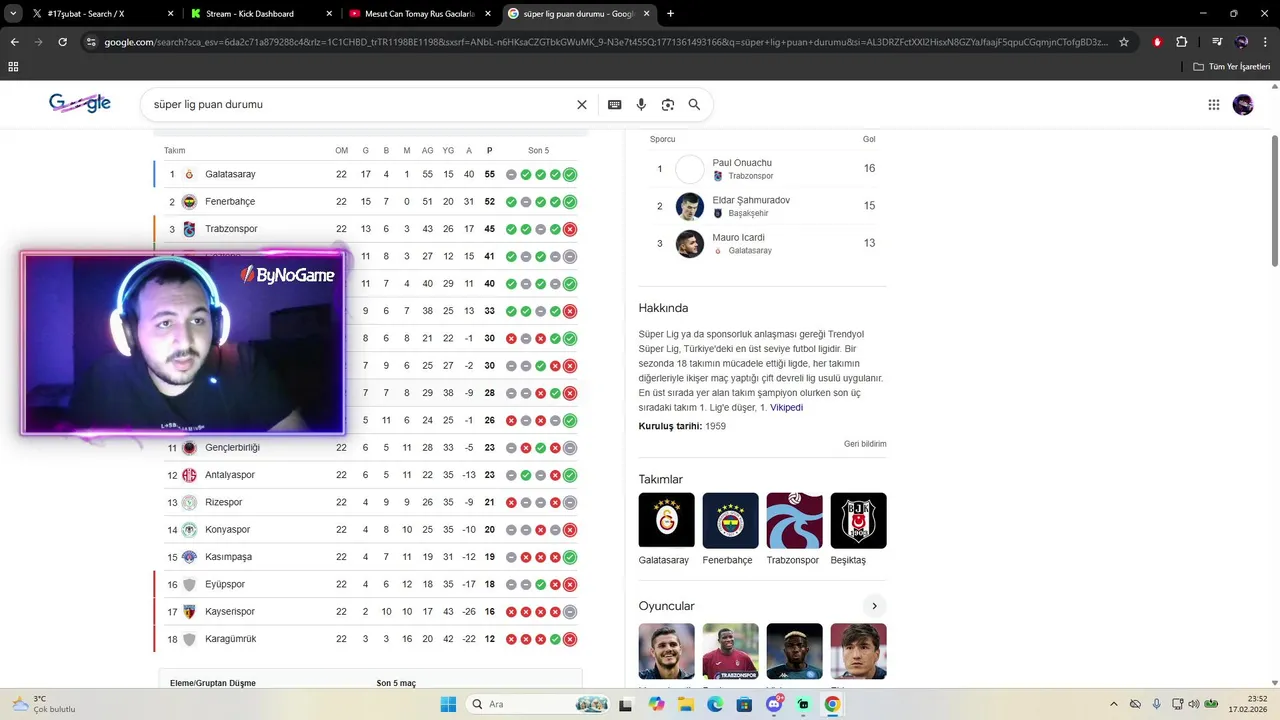Click the Chrome icon in the taskbar

tap(832, 704)
